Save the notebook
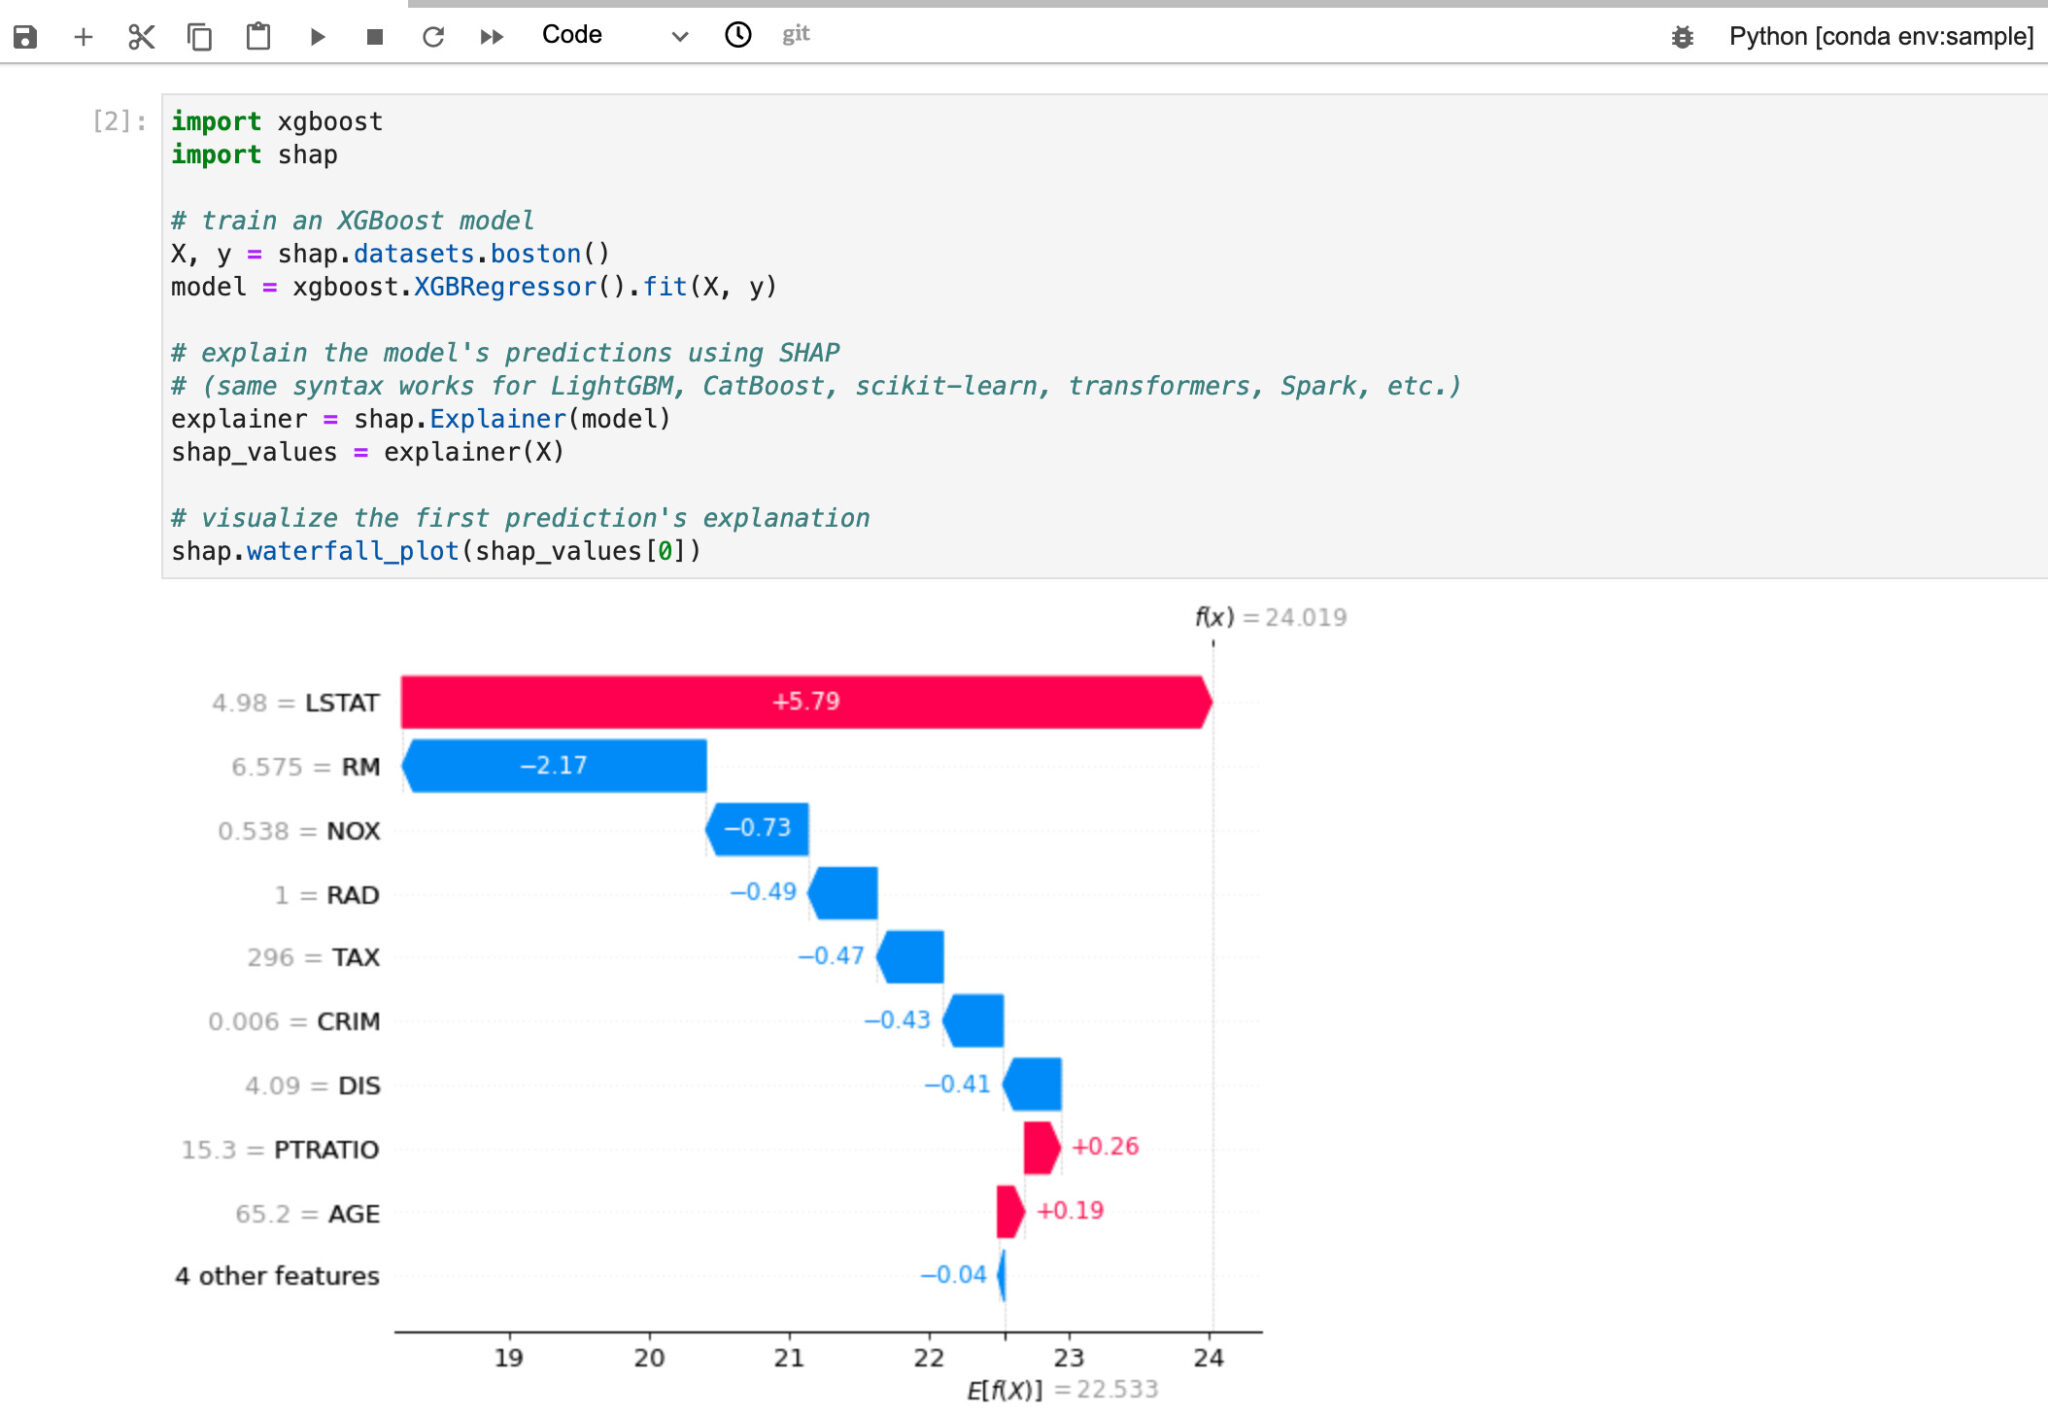Viewport: 2048px width, 1415px height. pyautogui.click(x=24, y=35)
